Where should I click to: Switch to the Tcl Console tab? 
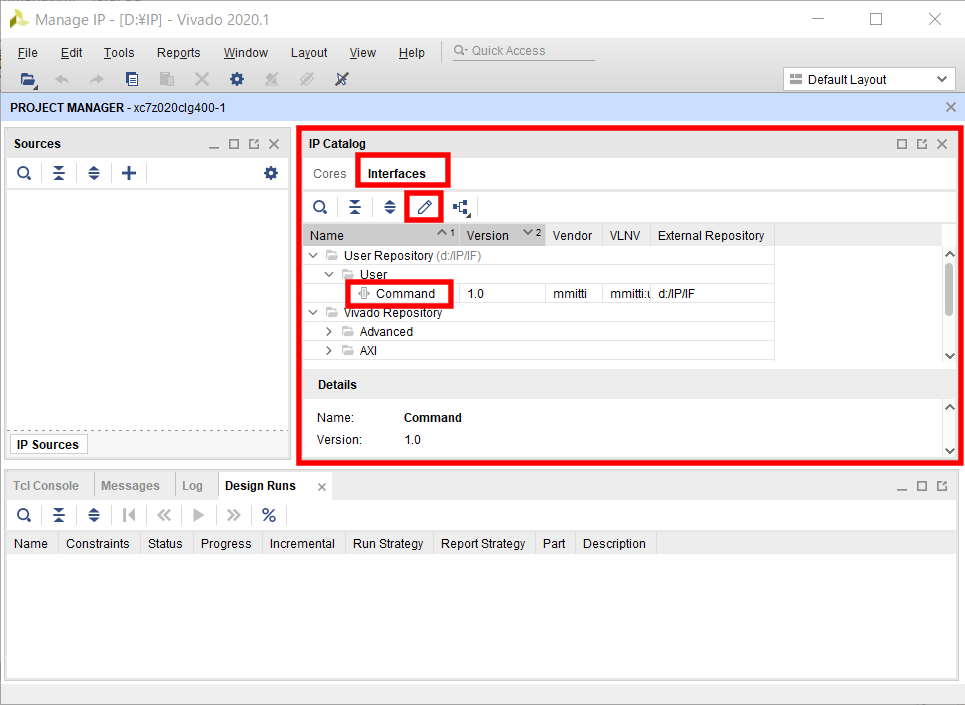(x=46, y=486)
